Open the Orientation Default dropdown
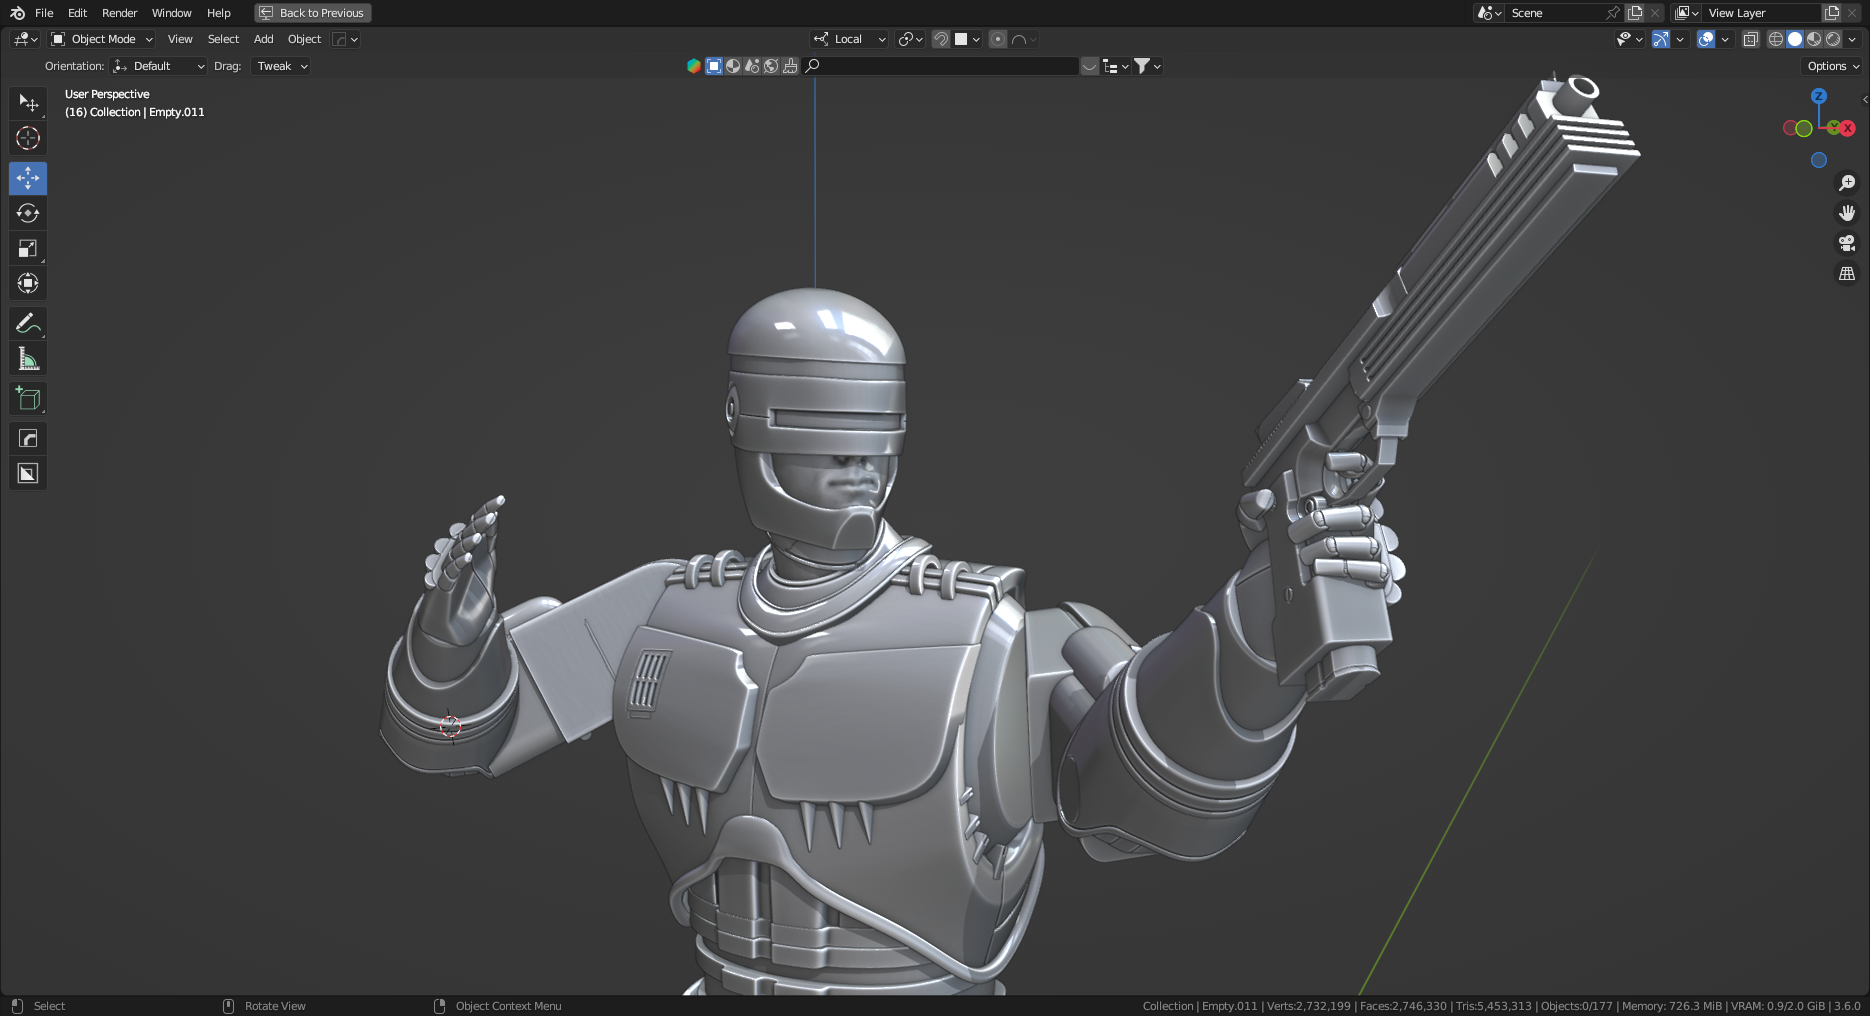Viewport: 1870px width, 1016px height. (x=159, y=66)
